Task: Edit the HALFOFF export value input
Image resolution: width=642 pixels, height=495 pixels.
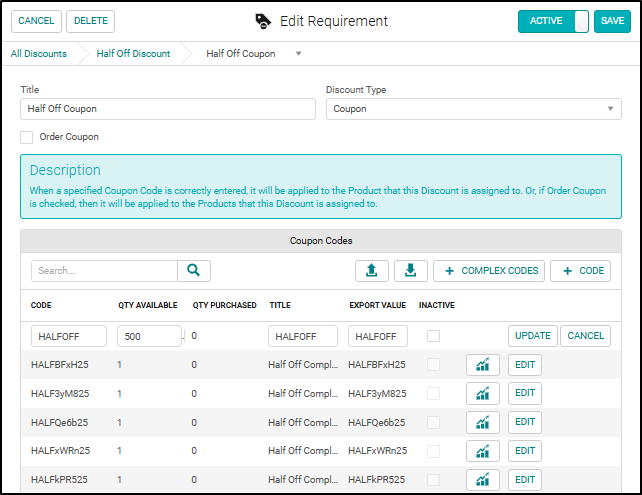Action: point(378,337)
